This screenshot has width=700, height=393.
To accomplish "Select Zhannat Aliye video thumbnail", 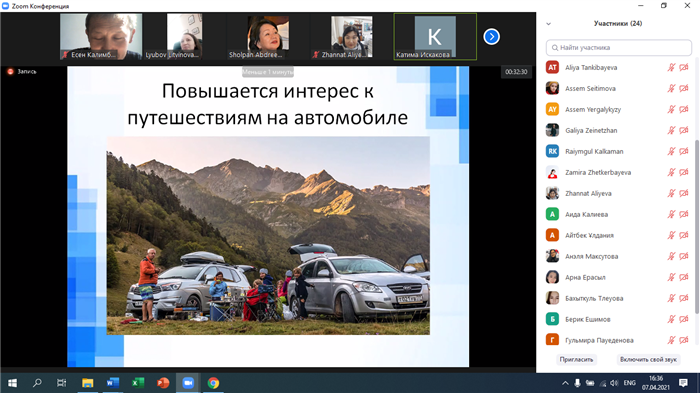I will click(x=351, y=37).
